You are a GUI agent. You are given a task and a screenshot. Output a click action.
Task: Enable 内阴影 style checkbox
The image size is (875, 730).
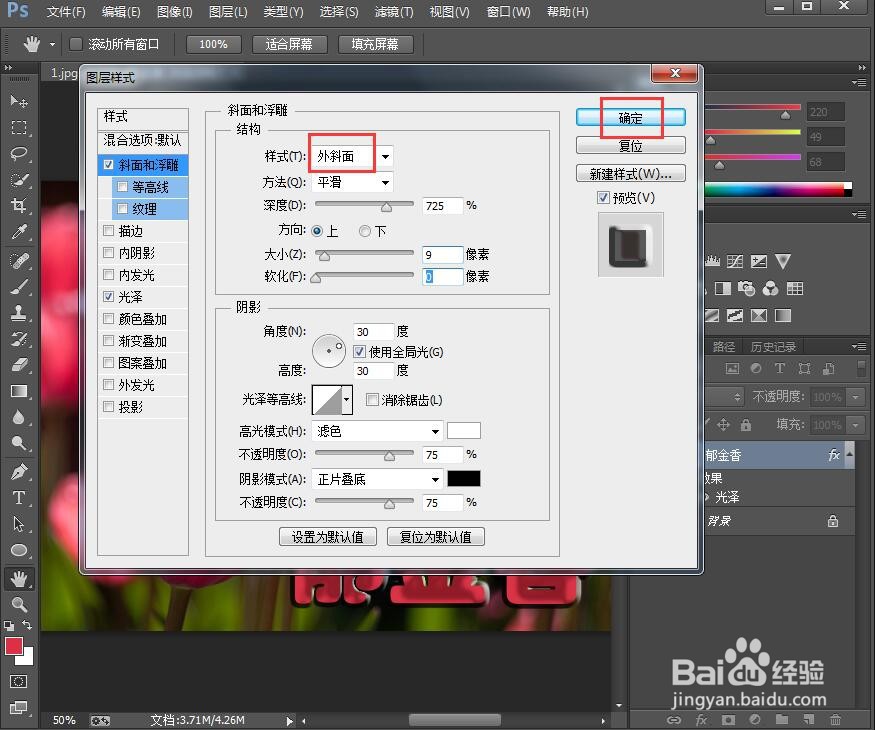tap(109, 253)
